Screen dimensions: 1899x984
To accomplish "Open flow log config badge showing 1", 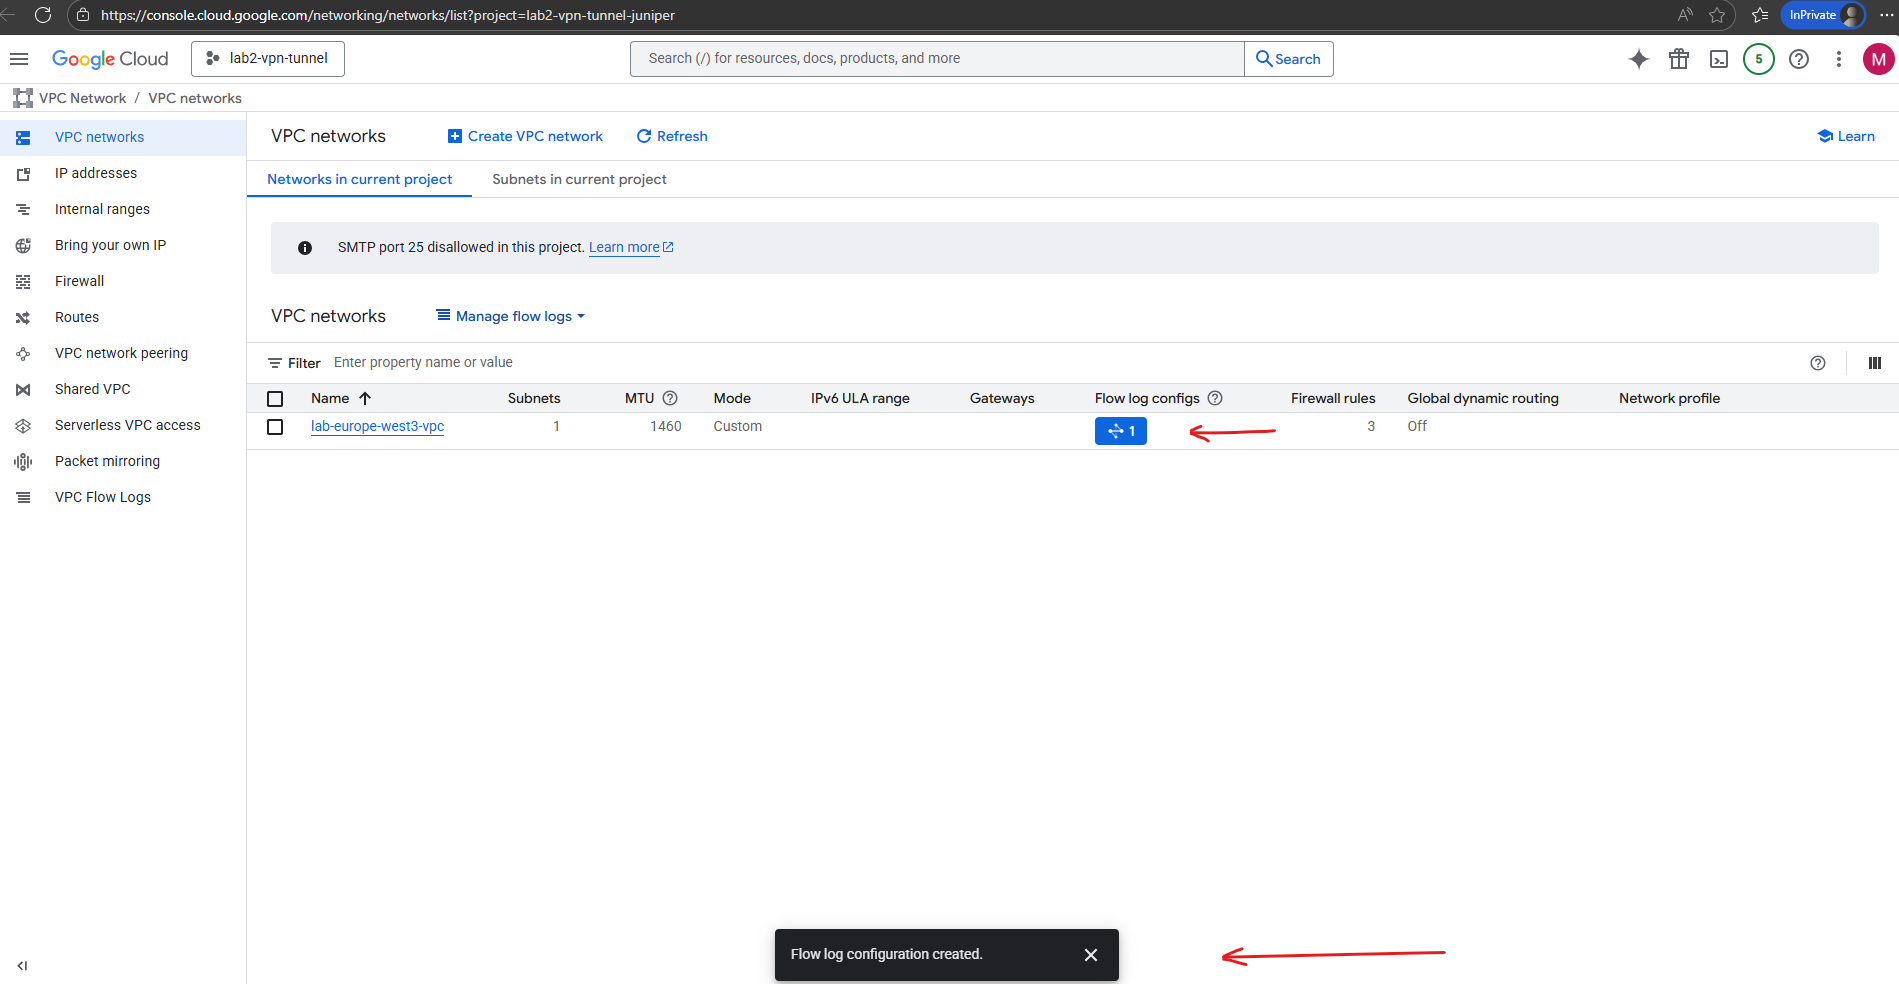I will point(1120,431).
